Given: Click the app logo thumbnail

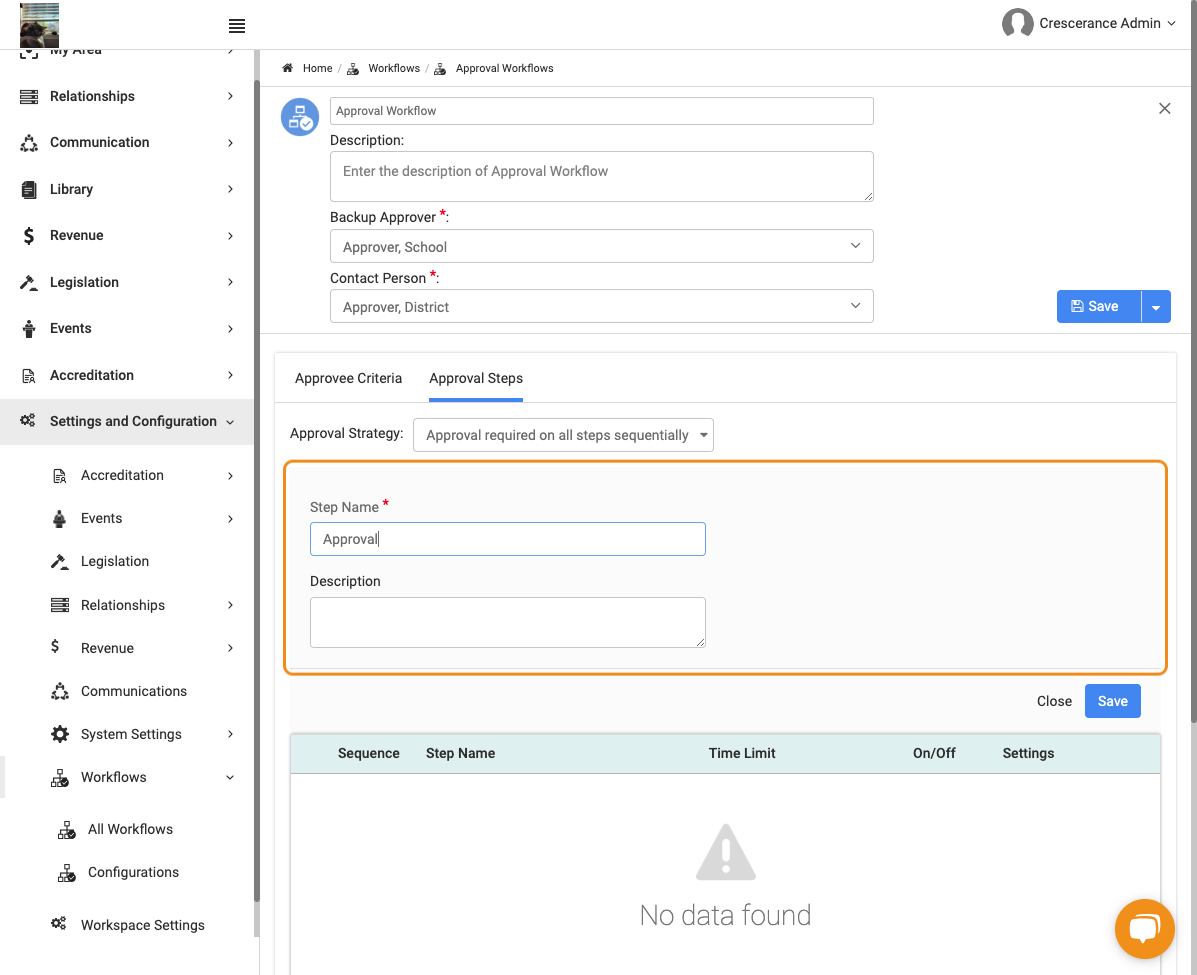Looking at the screenshot, I should coord(39,24).
